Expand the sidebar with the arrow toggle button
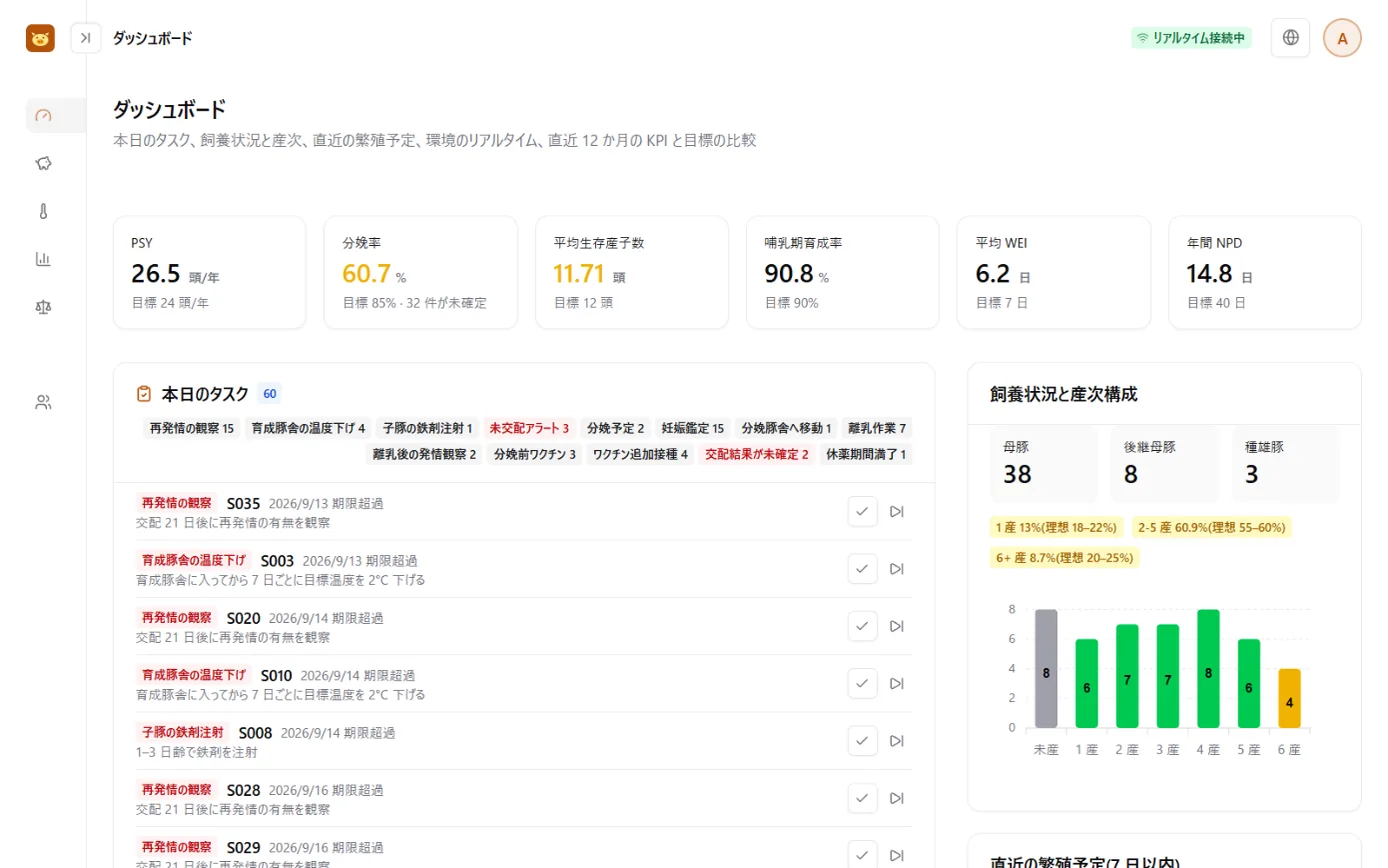Screen dimensions: 1388x868 (x=86, y=38)
